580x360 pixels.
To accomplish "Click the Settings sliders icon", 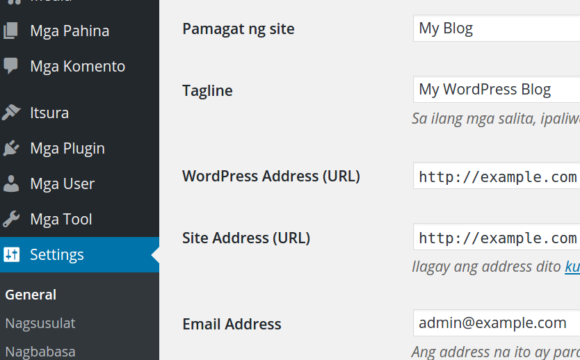I will pyautogui.click(x=11, y=255).
